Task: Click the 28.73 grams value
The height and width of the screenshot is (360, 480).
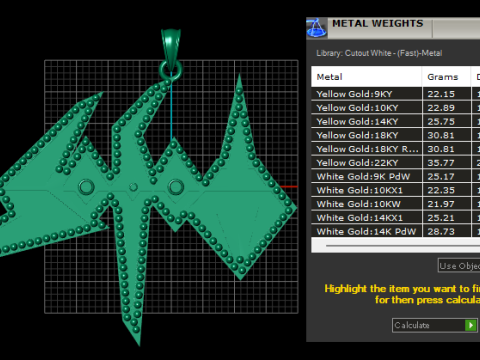Action: [441, 231]
